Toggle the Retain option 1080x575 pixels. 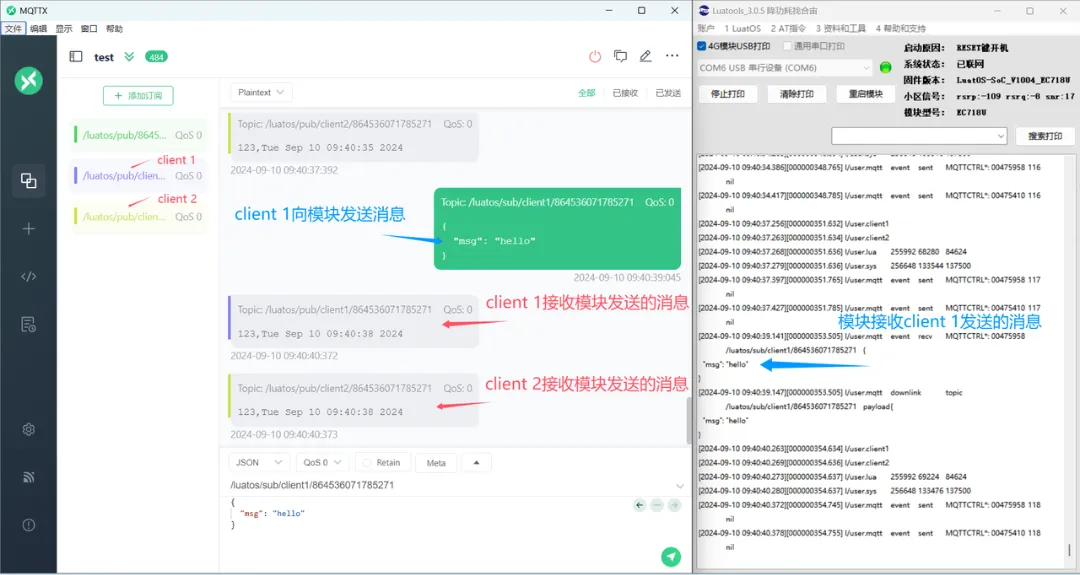pyautogui.click(x=382, y=462)
